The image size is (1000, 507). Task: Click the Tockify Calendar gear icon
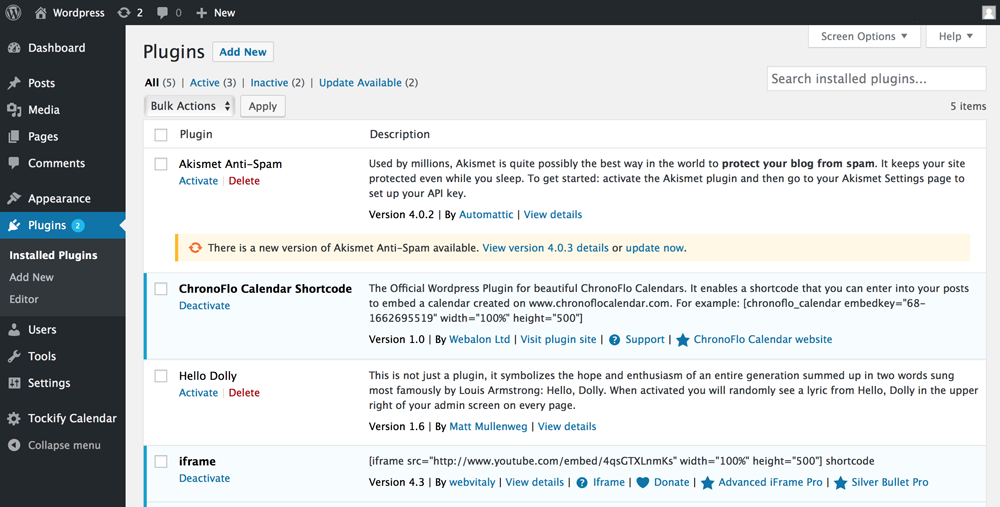pyautogui.click(x=14, y=418)
